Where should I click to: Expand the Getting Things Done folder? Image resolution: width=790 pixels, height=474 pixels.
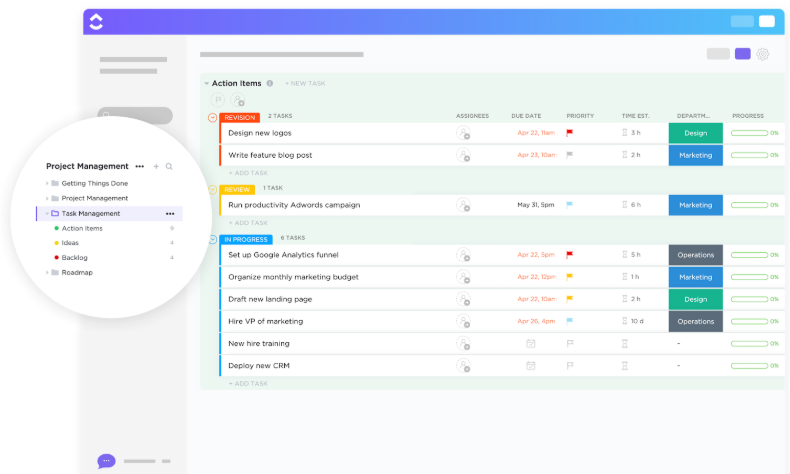(x=47, y=184)
